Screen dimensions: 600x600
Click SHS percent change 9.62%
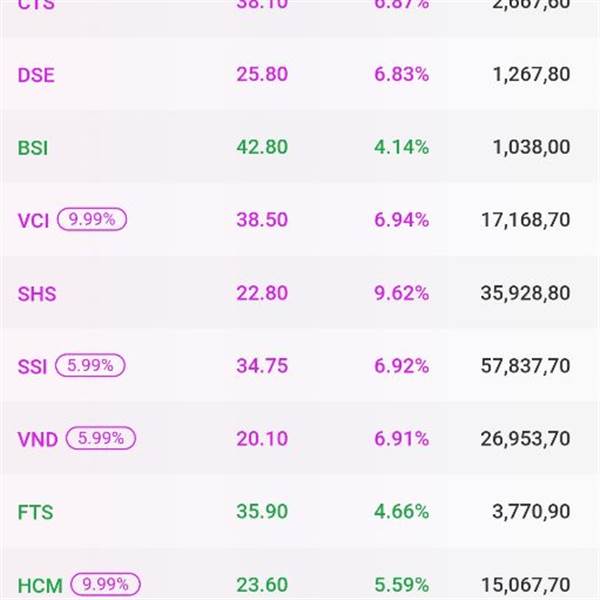(x=401, y=293)
